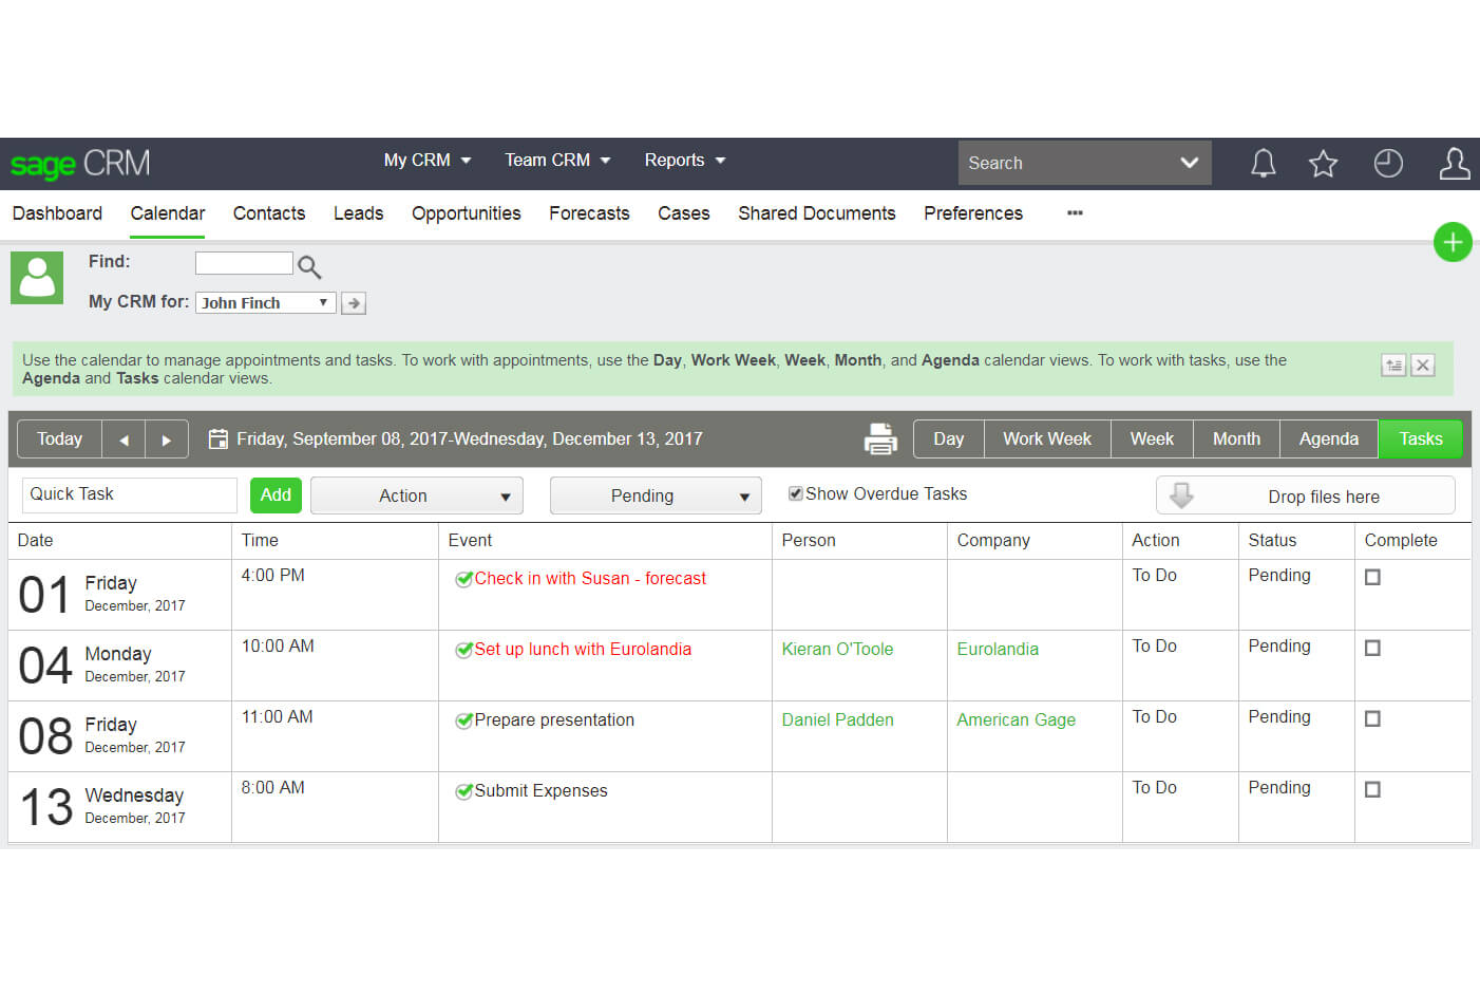Open the Pending status dropdown
The width and height of the screenshot is (1480, 987).
pos(655,495)
